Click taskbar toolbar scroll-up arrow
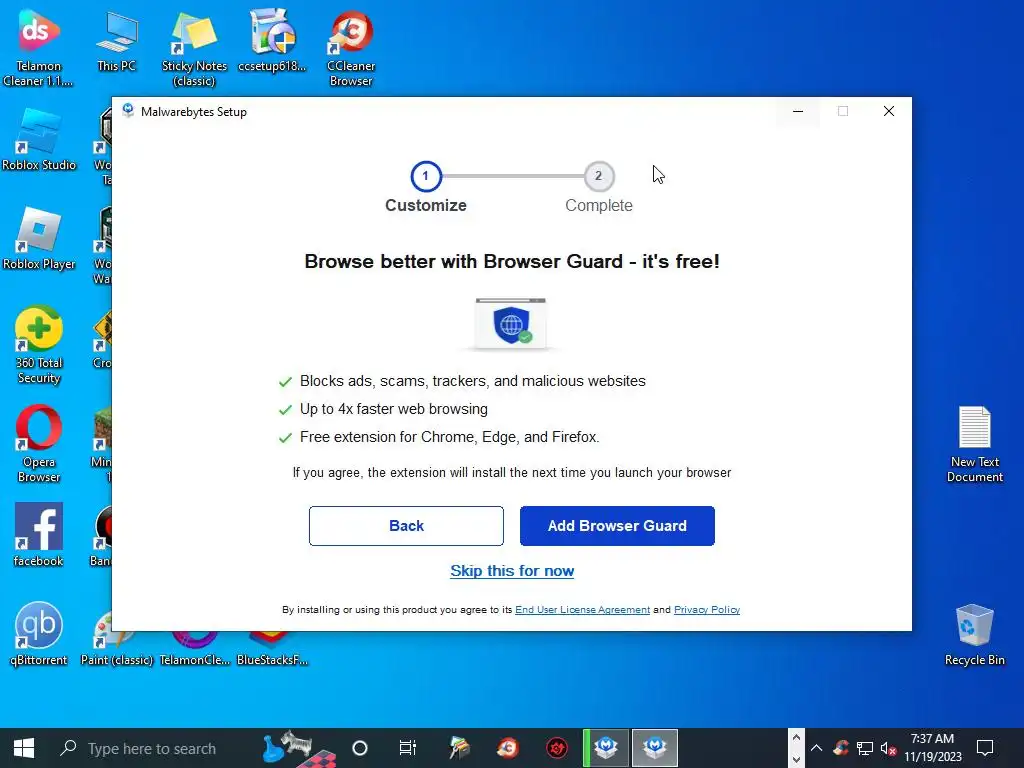The width and height of the screenshot is (1024, 768). tap(796, 738)
